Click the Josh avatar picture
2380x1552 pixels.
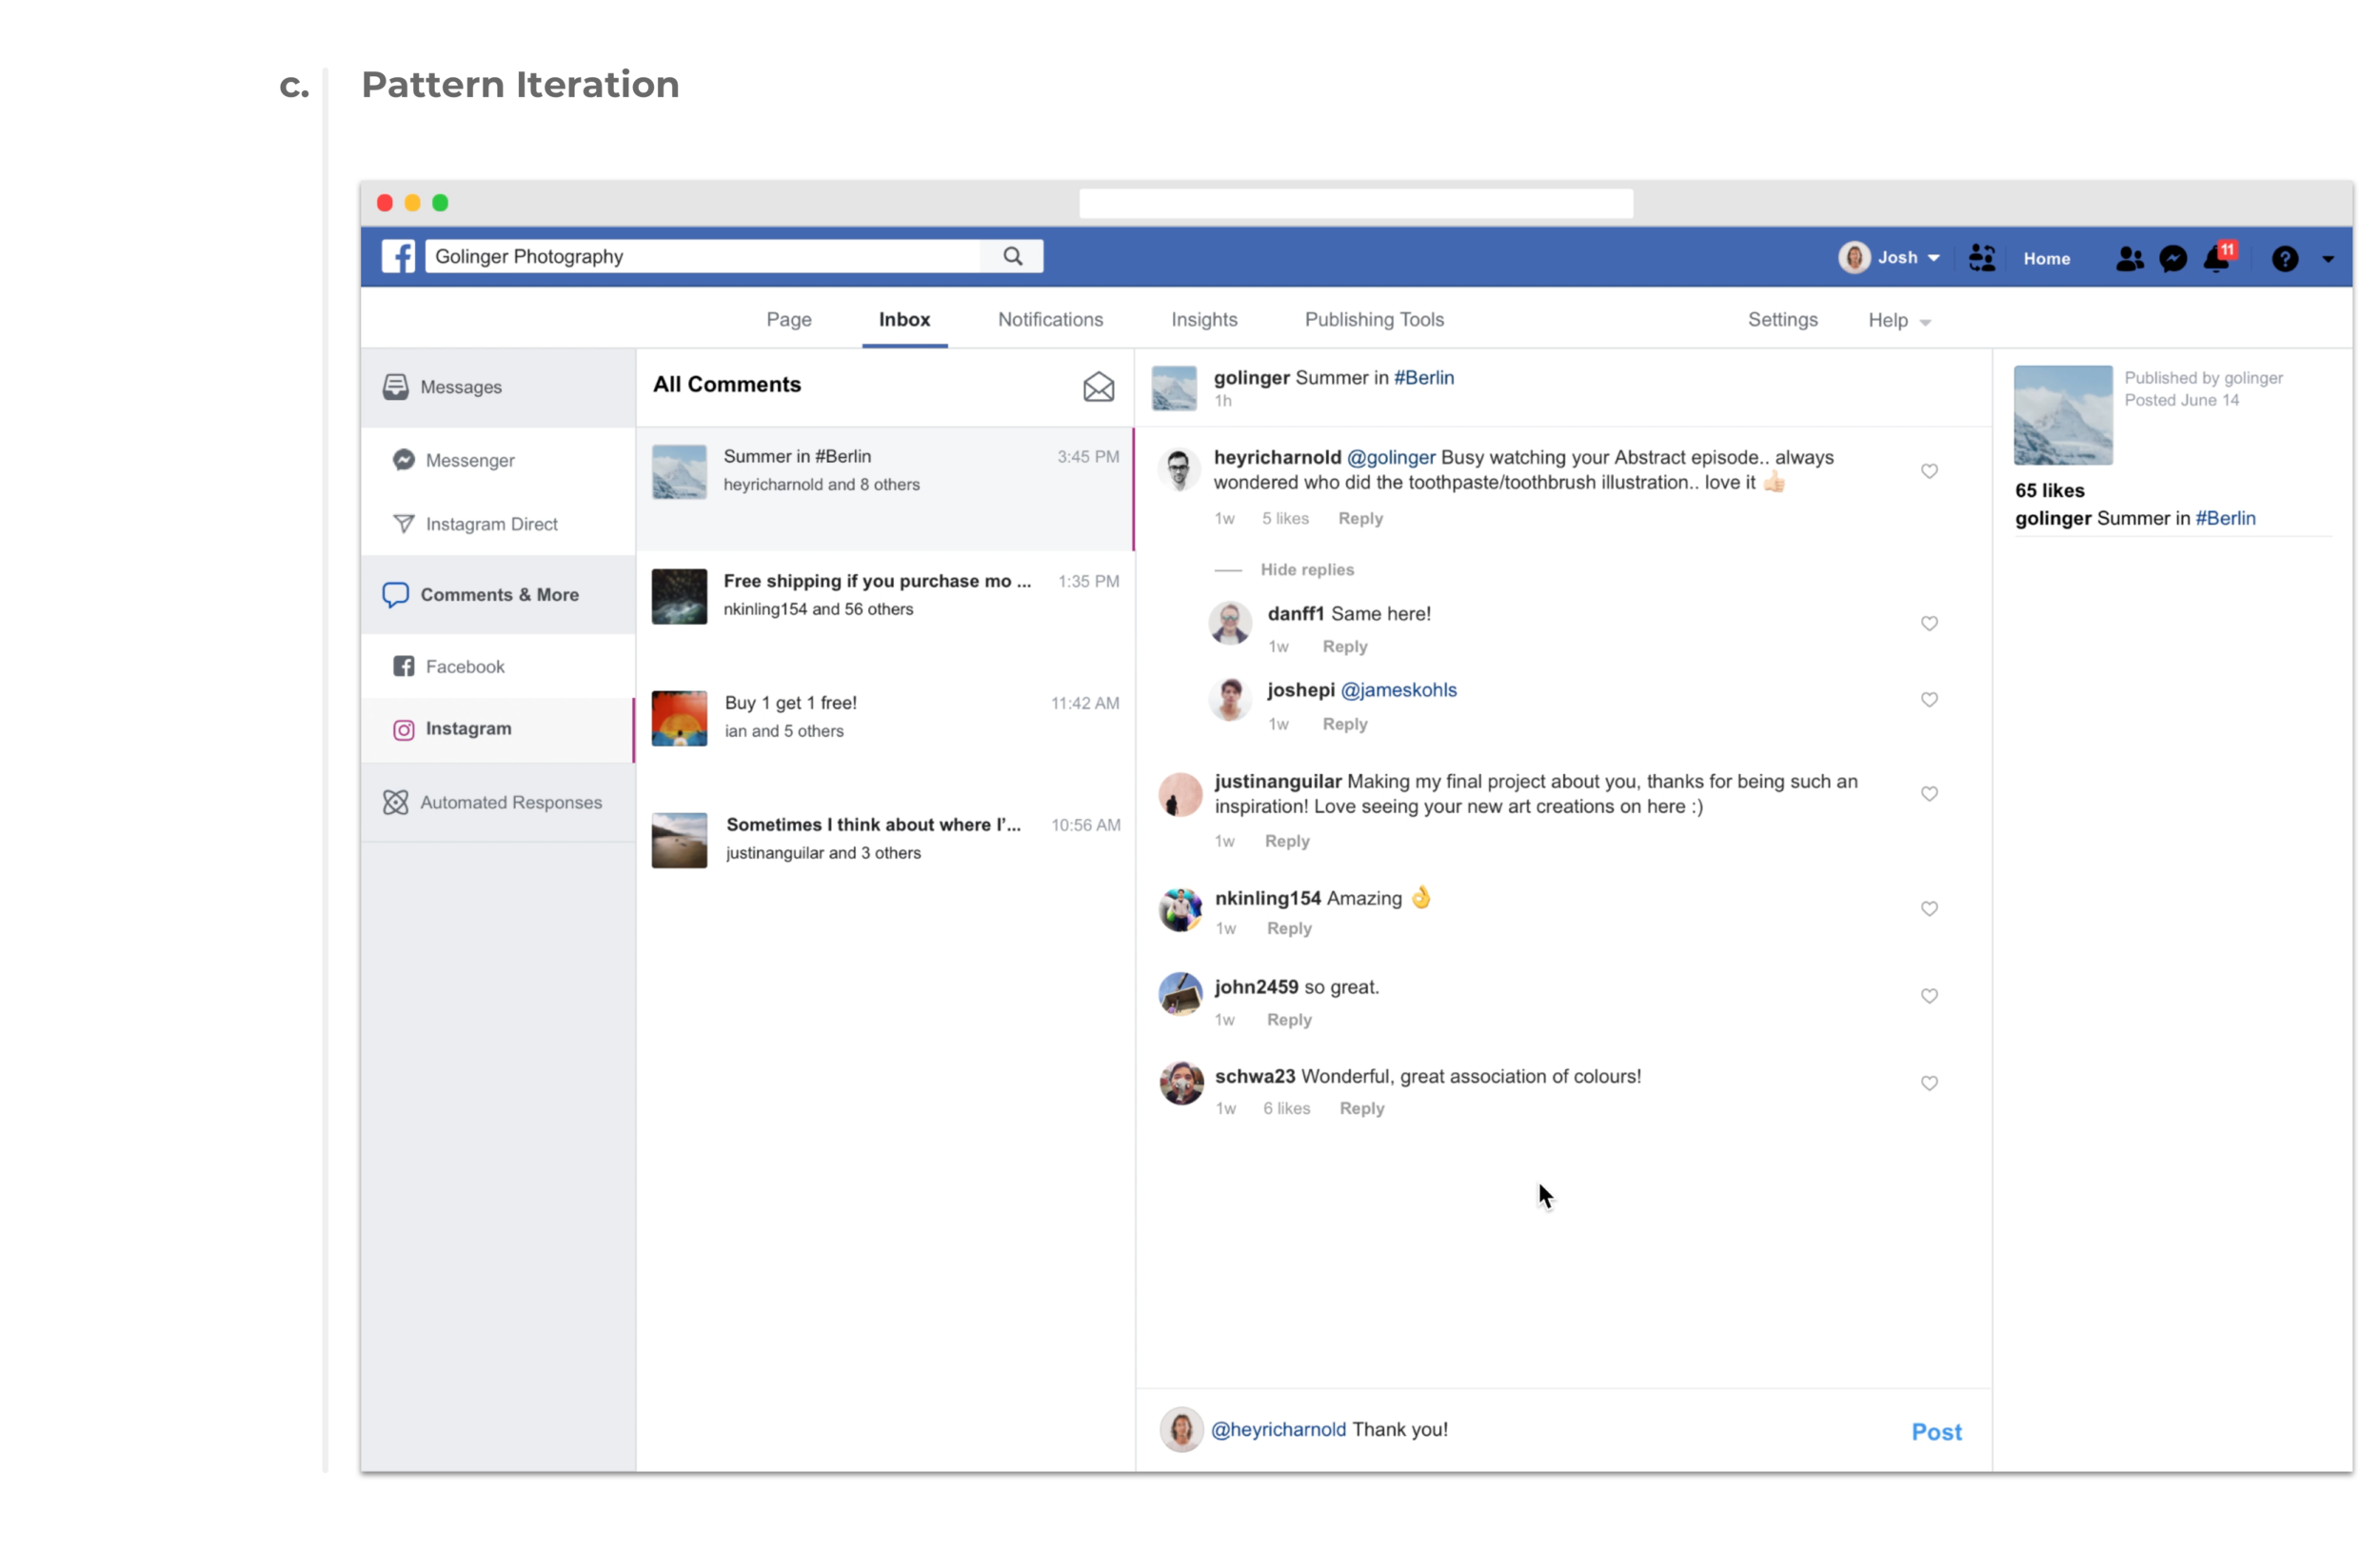pyautogui.click(x=1853, y=258)
